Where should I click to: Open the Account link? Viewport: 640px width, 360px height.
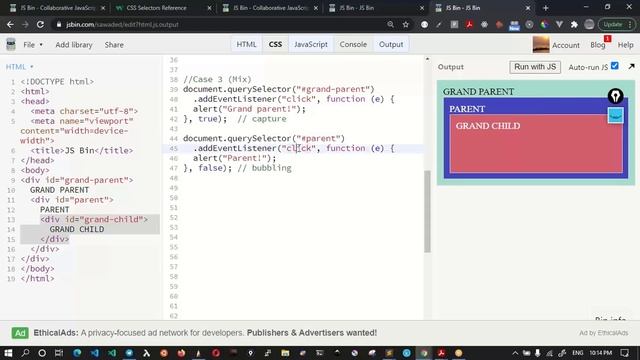pos(566,45)
